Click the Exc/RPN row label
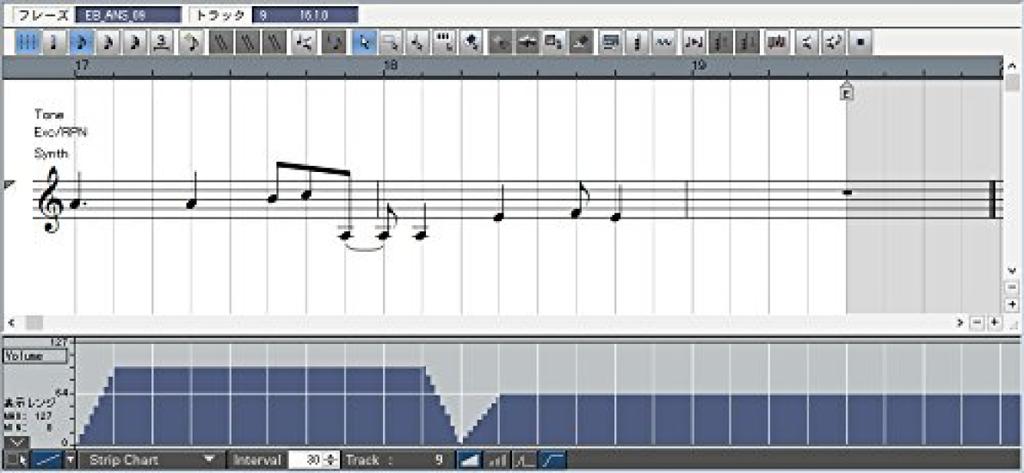Viewport: 1024px width, 473px height. pos(61,133)
